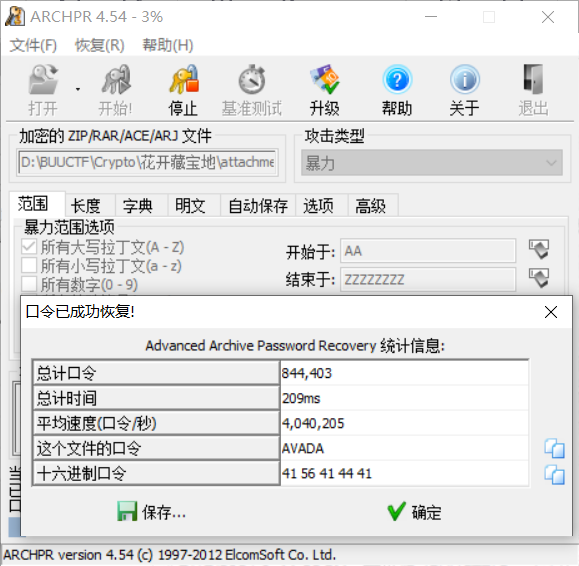Toggle 所有数字(0 - 9) checkbox
The image size is (579, 566).
[x=29, y=284]
